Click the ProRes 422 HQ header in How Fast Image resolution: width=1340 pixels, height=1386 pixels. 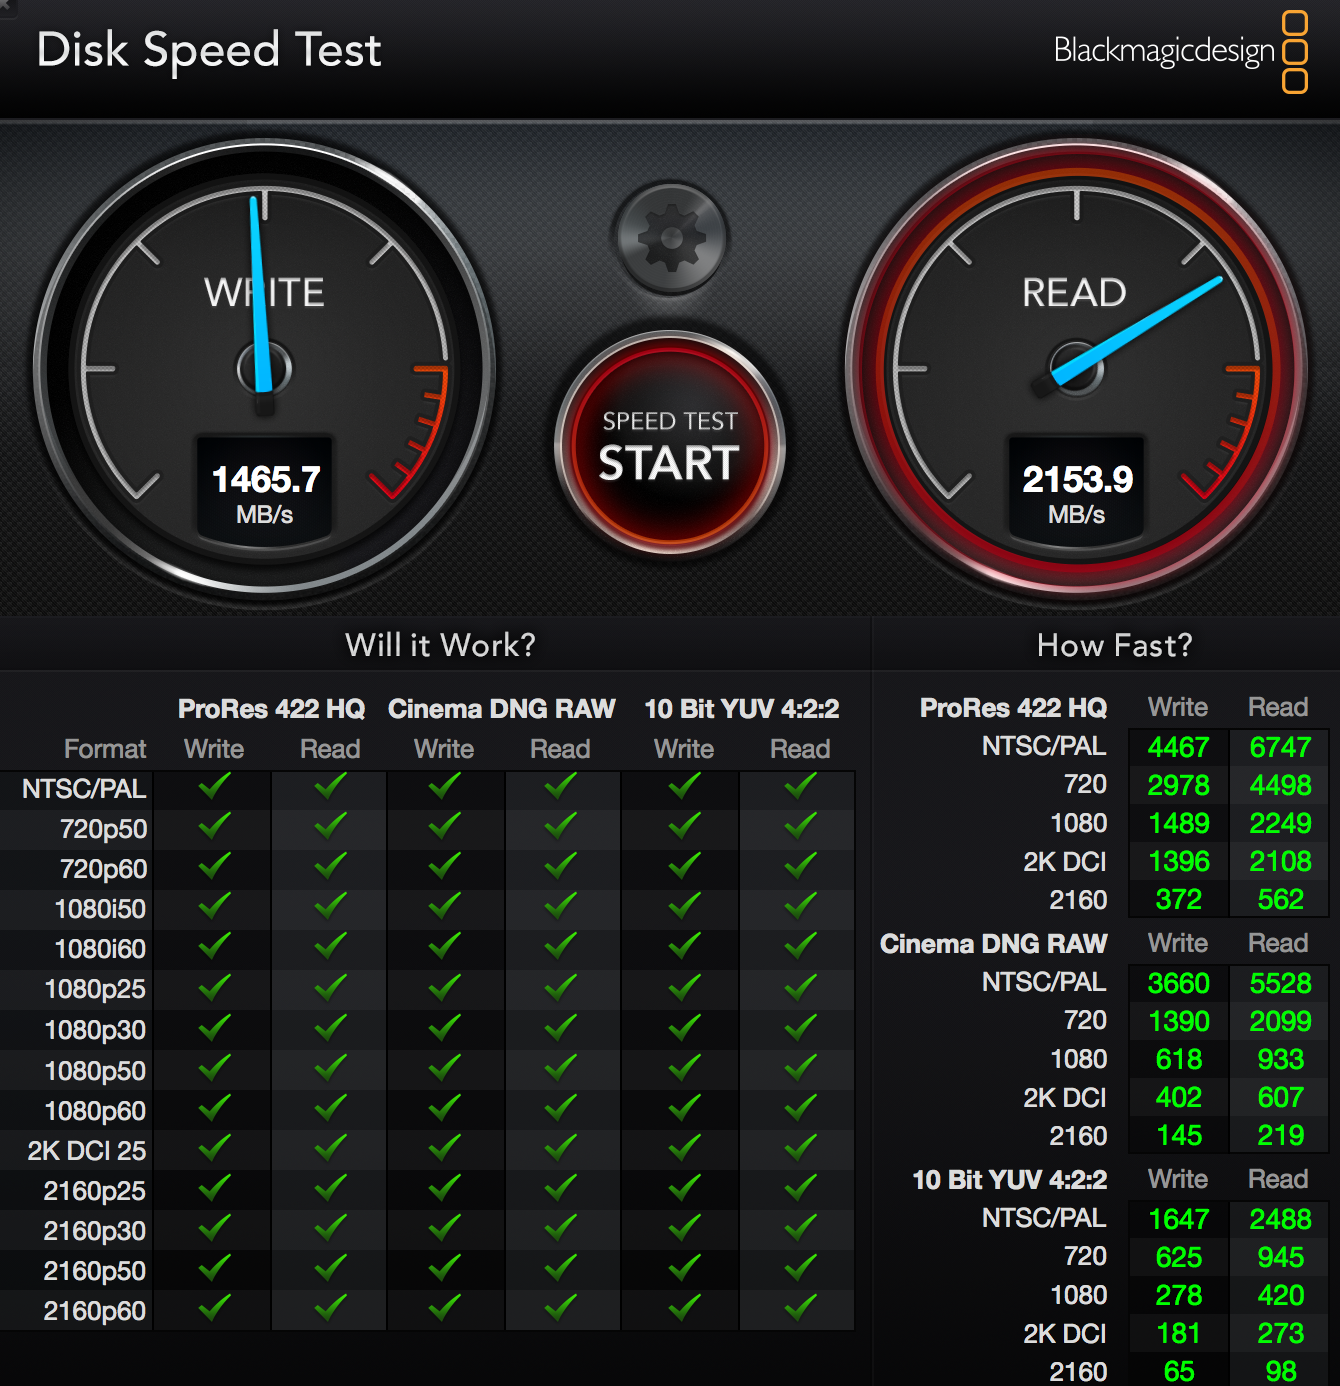[x=1013, y=707]
